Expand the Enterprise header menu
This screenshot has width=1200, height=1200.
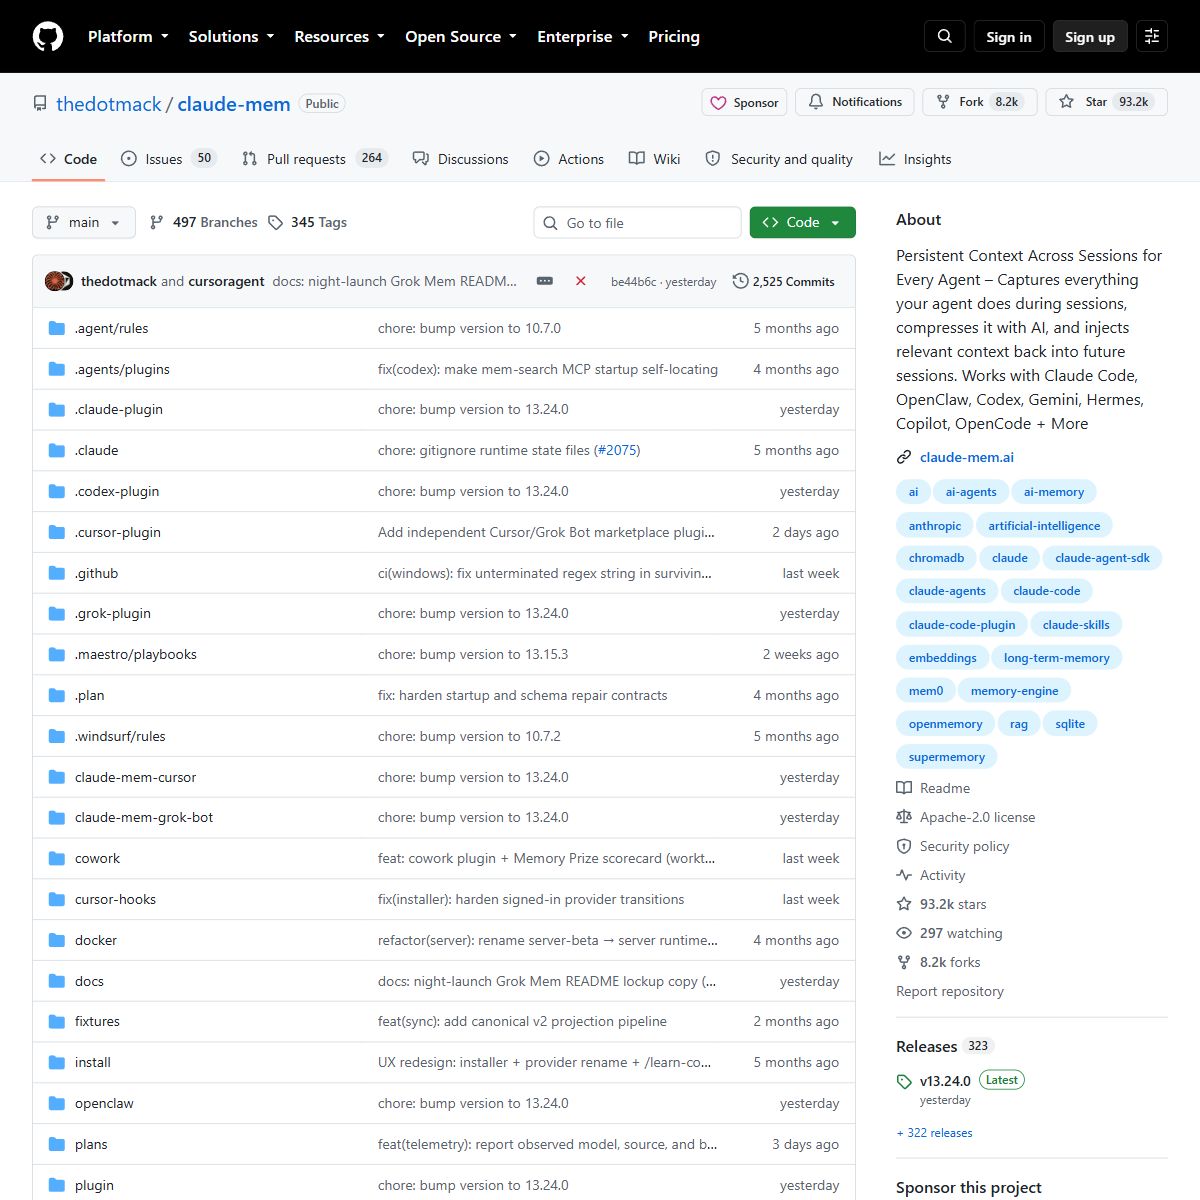click(x=583, y=36)
